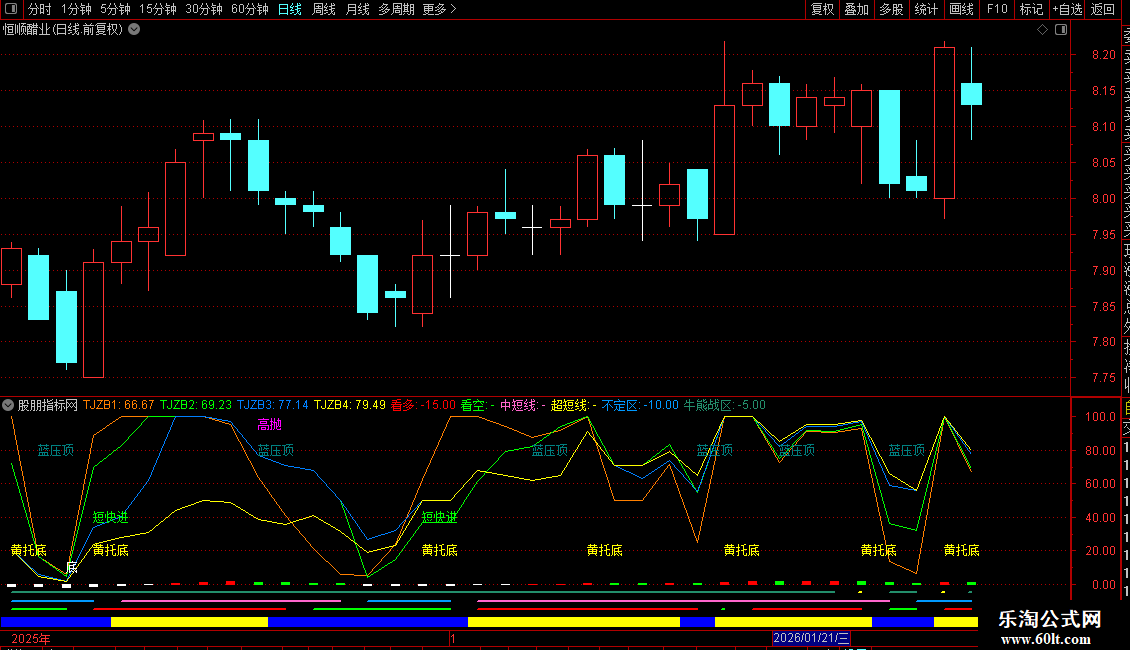
Task: Click the 牛熊战区: -5.00 indicator label
Action: point(725,405)
